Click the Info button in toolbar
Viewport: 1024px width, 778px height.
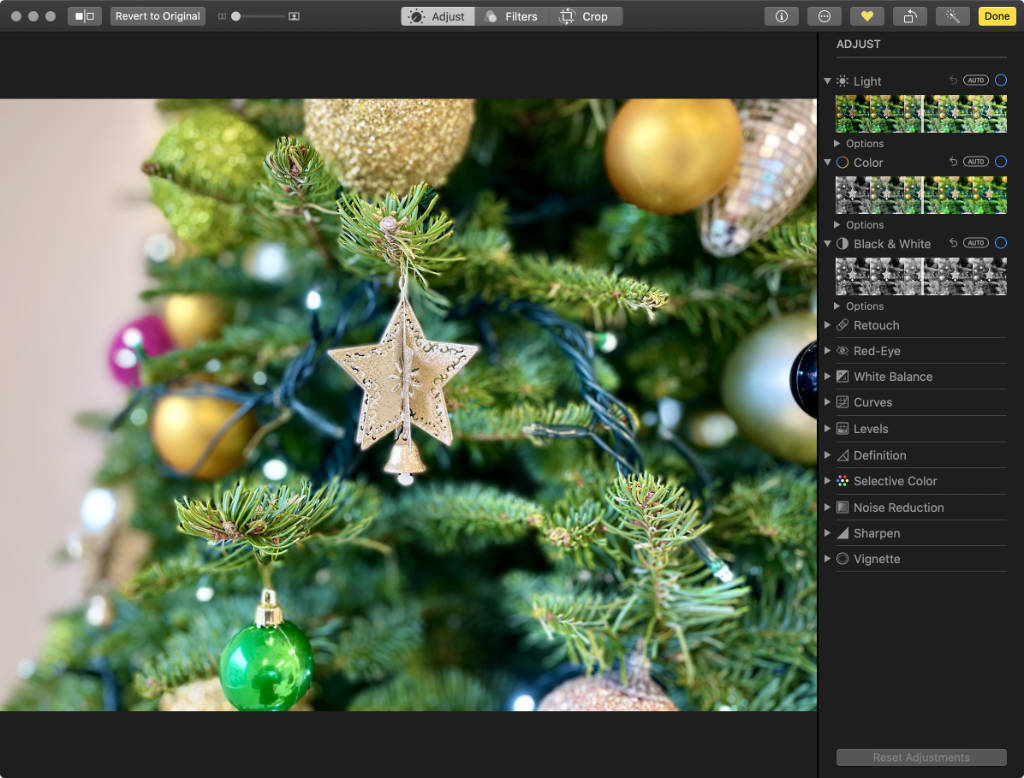click(781, 16)
